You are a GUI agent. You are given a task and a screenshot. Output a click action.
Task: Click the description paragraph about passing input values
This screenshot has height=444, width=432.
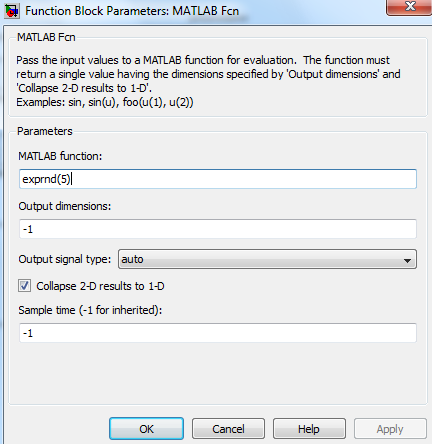(208, 81)
